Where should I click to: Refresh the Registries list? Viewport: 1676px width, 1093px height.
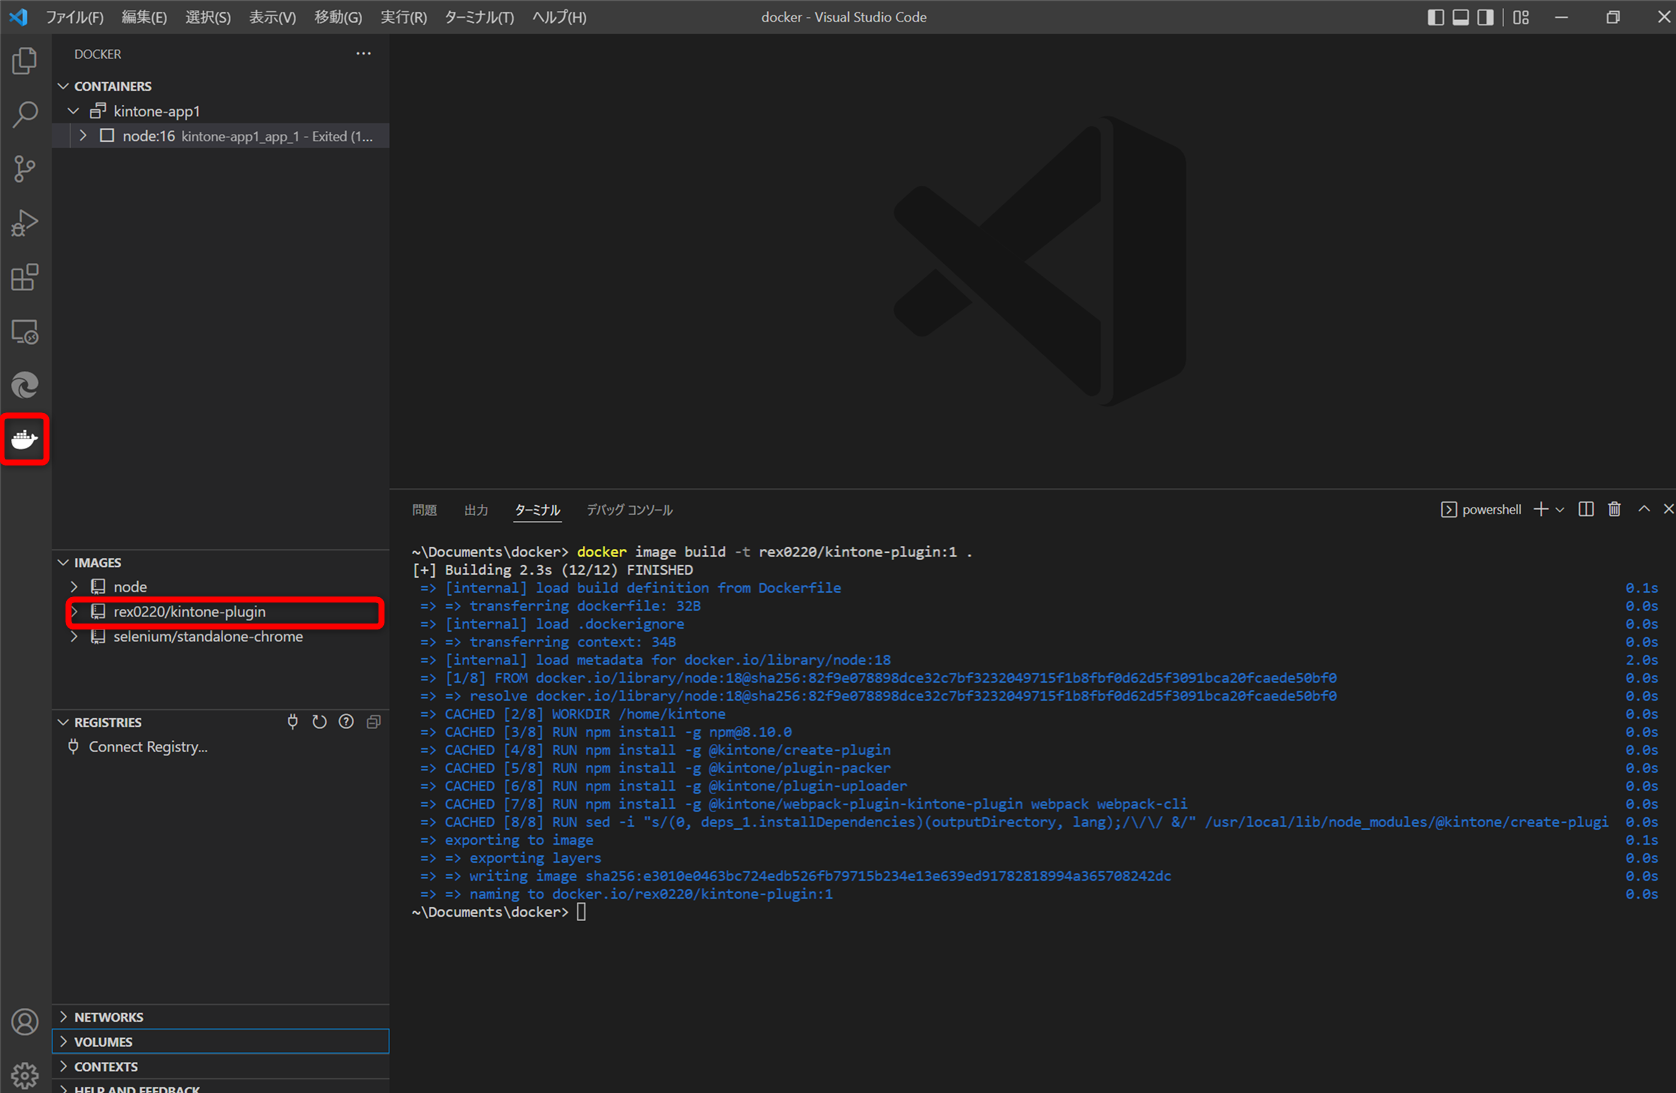tap(320, 722)
